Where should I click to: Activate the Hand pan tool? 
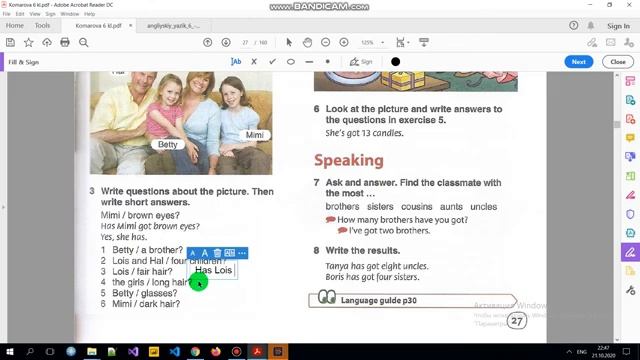click(307, 42)
